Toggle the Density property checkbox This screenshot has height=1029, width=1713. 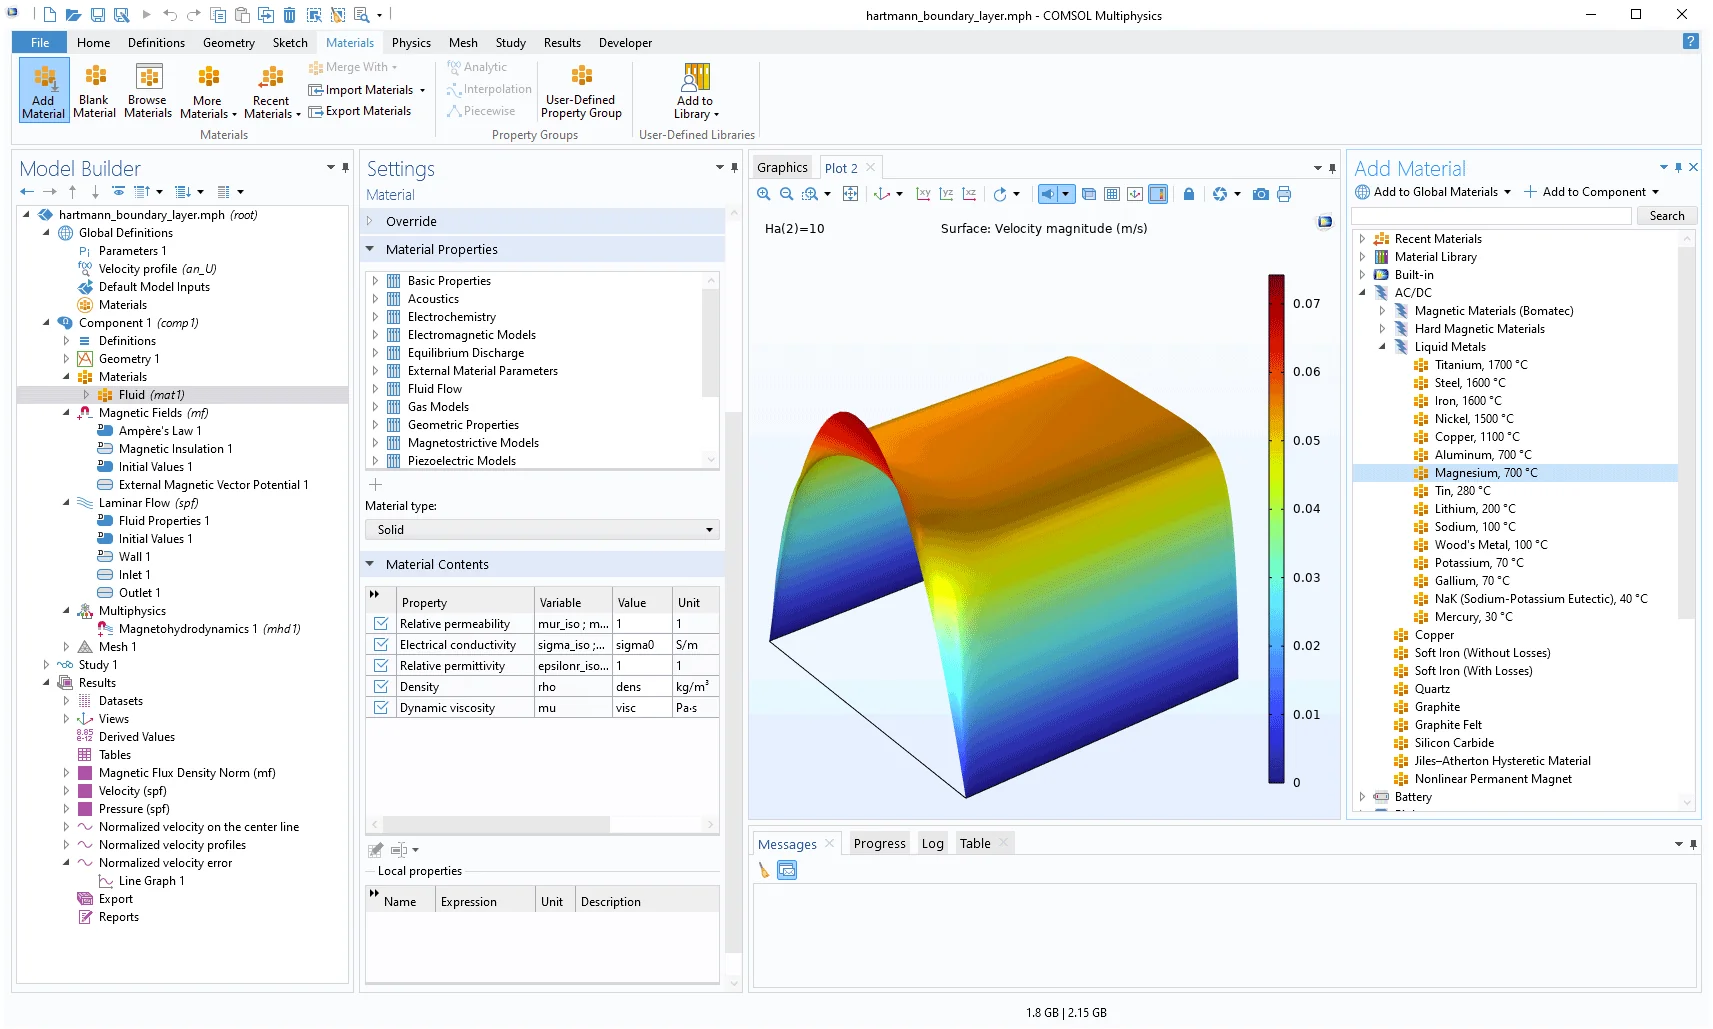[x=381, y=687]
